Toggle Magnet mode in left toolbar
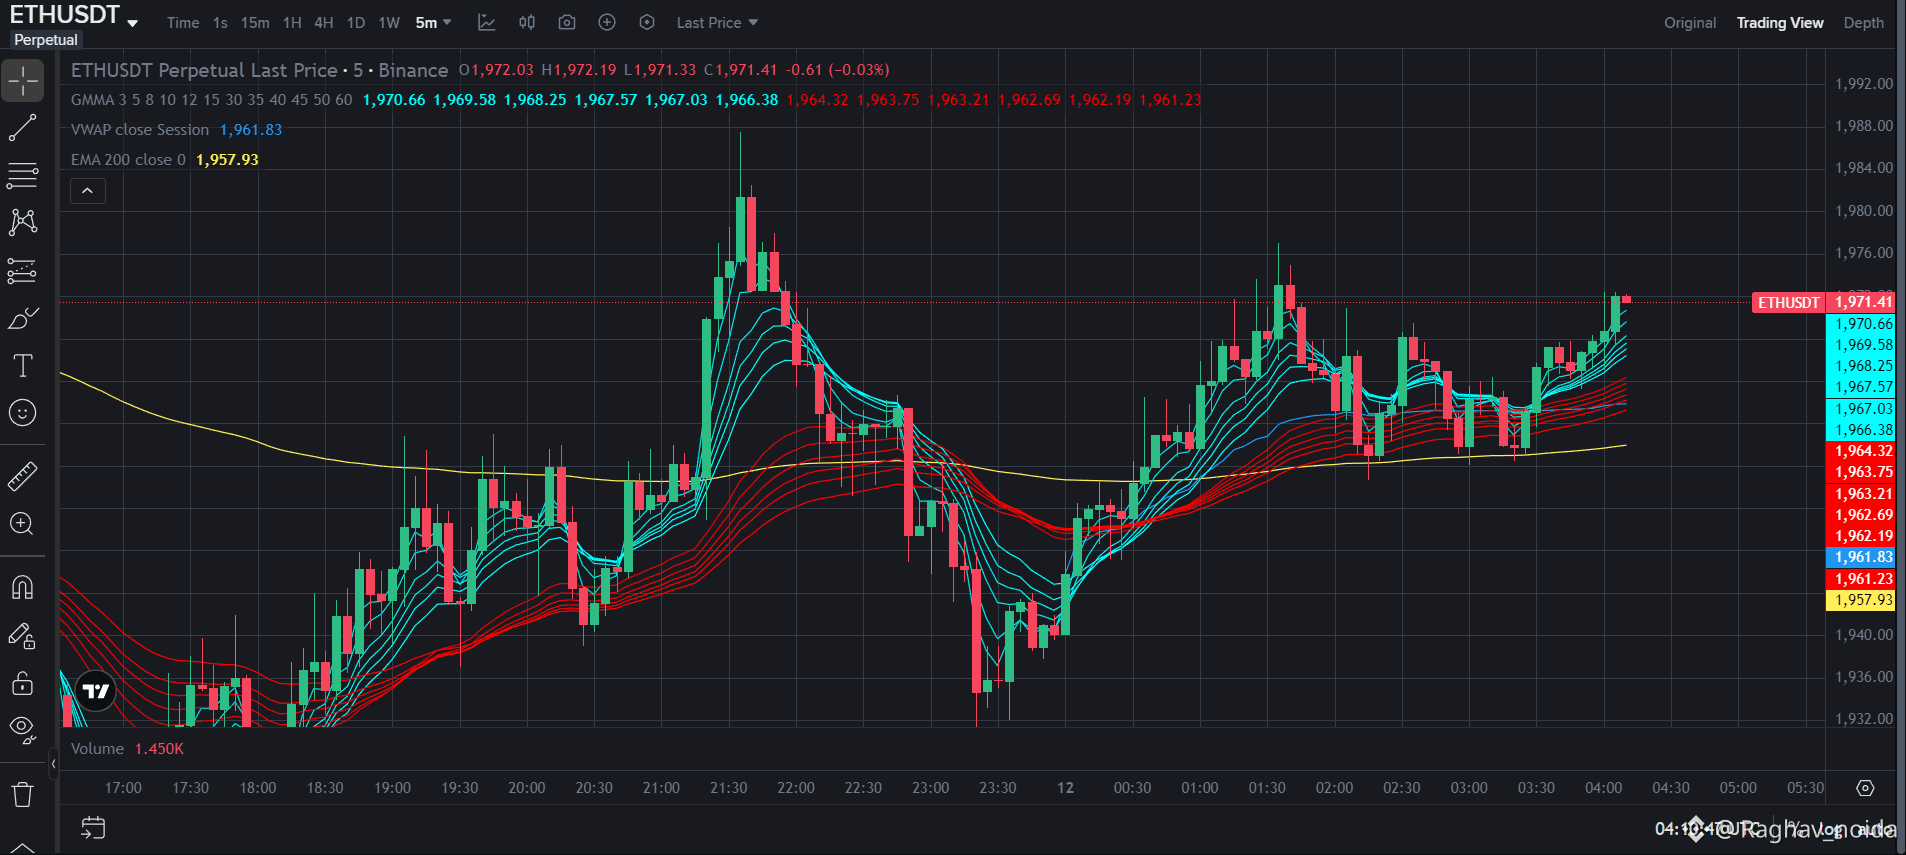This screenshot has height=855, width=1906. point(23,587)
